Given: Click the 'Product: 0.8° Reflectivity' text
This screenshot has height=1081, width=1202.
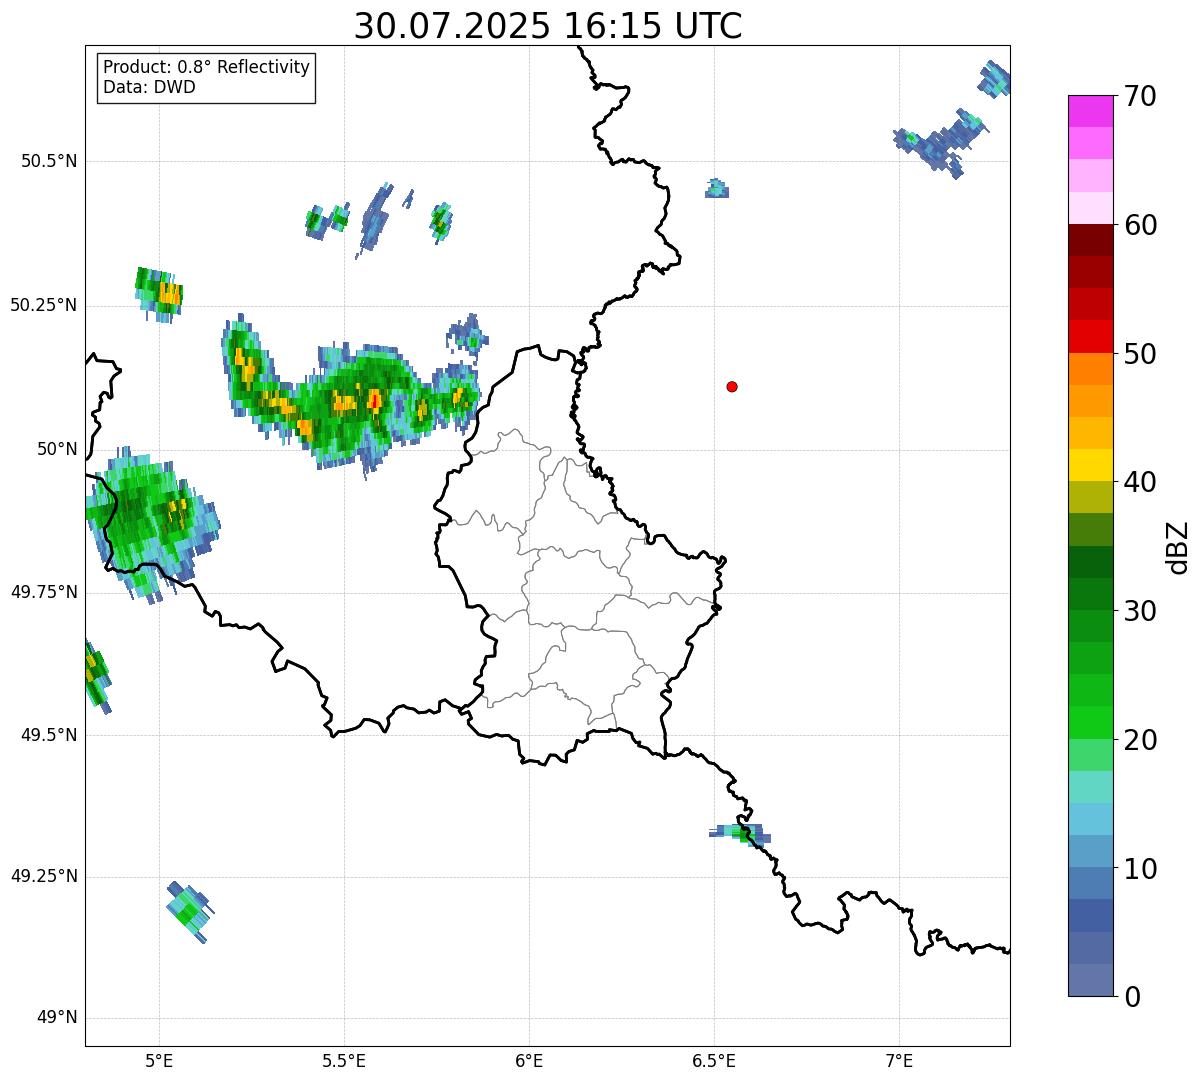Looking at the screenshot, I should 207,67.
